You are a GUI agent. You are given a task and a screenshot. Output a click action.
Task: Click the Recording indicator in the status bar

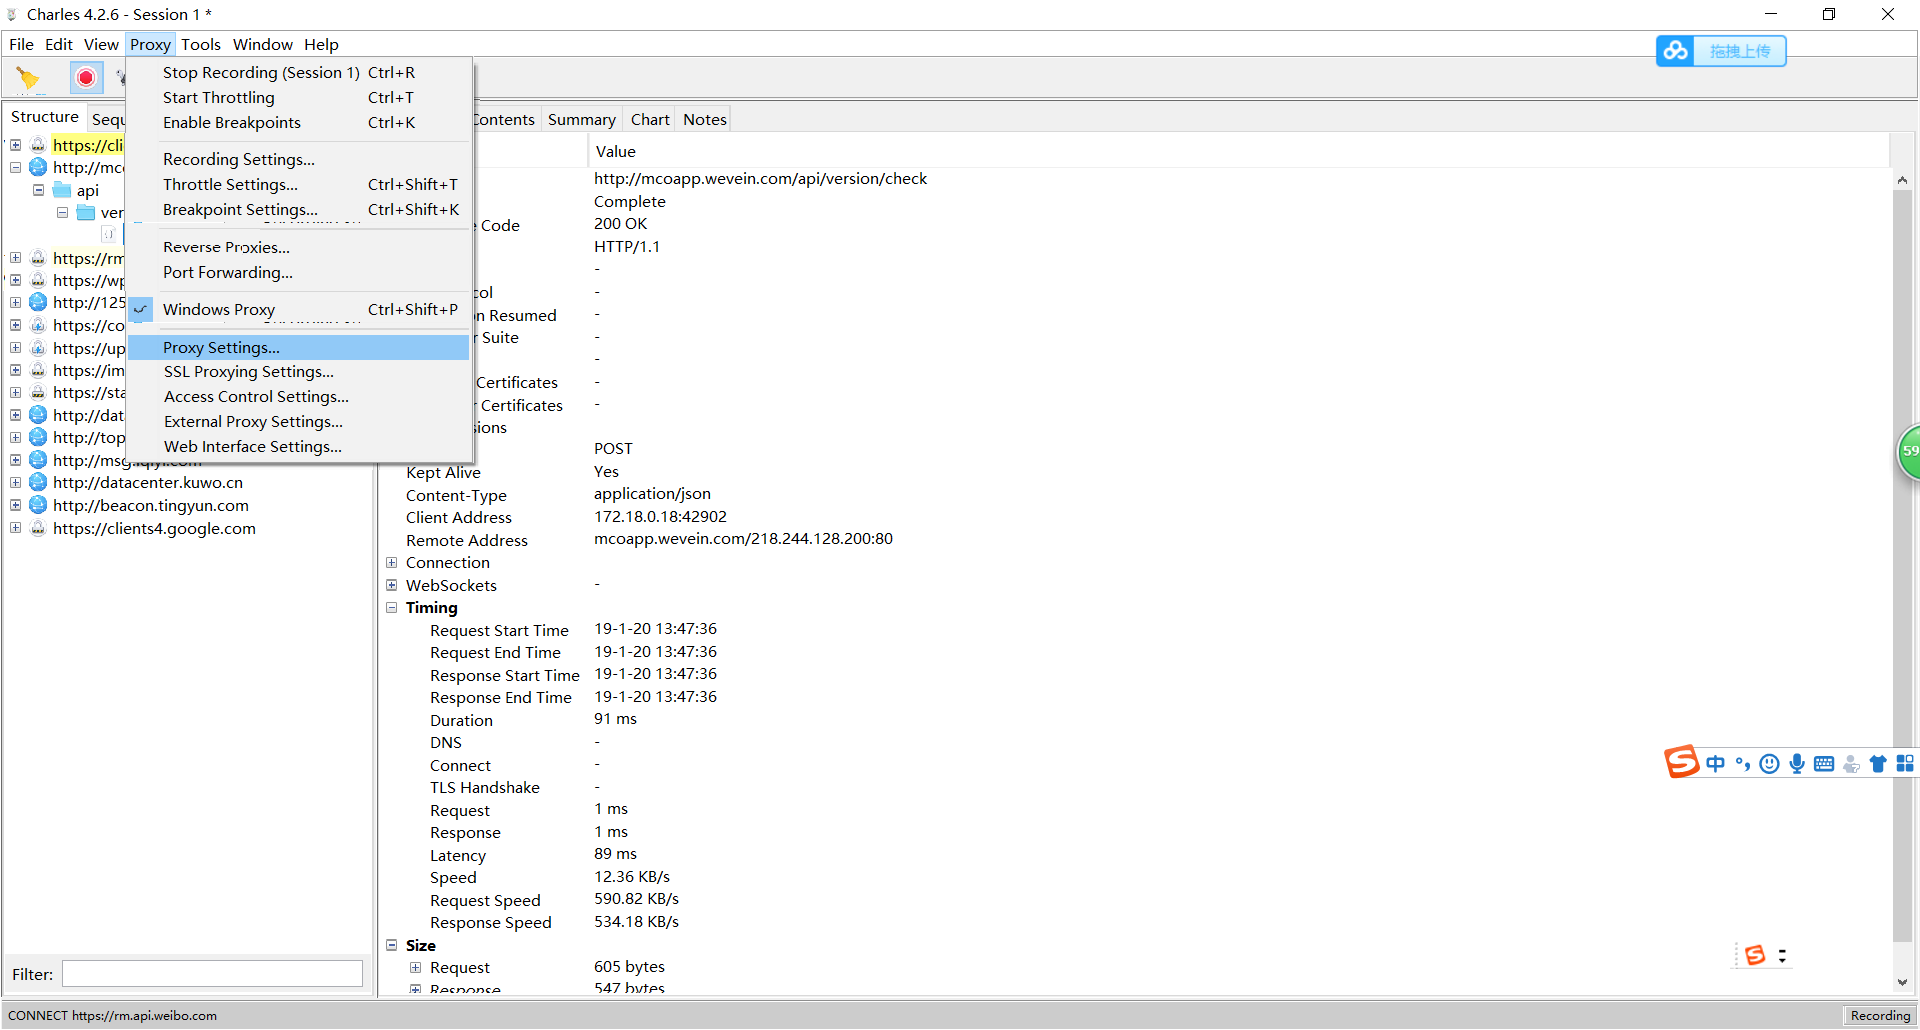click(x=1880, y=1016)
